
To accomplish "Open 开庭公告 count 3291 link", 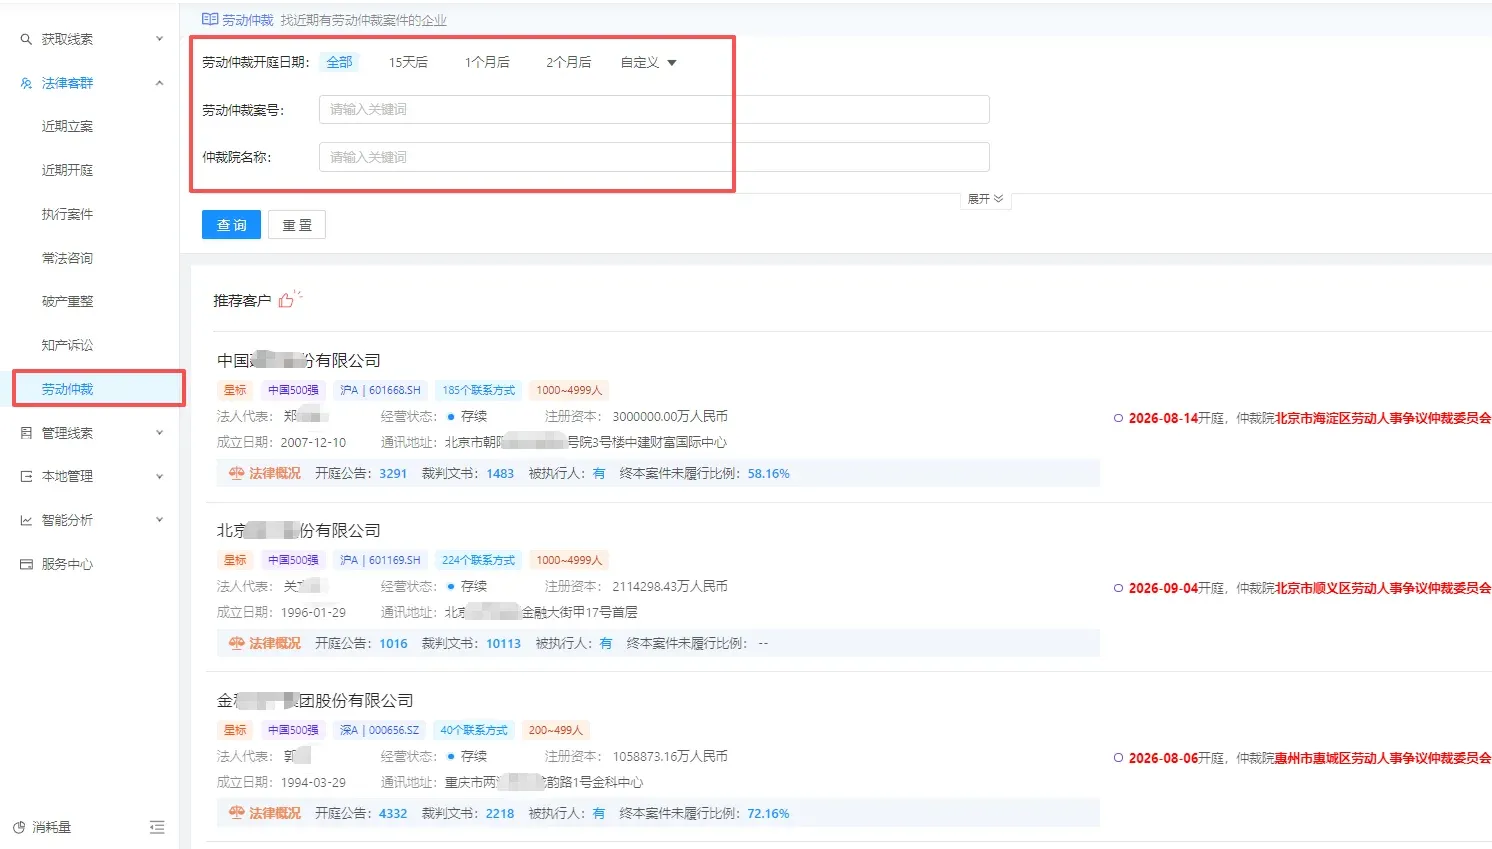I will 393,473.
